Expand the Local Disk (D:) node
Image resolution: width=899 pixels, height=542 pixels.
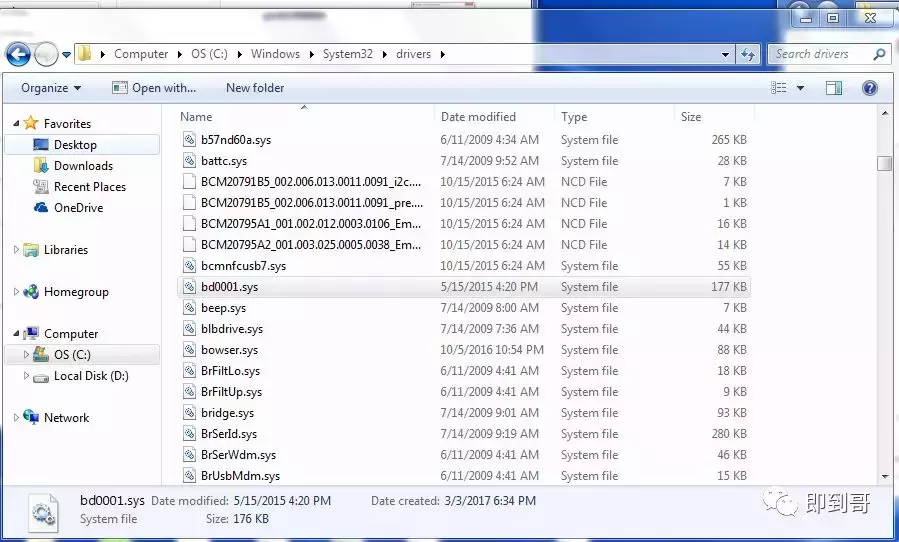(27, 376)
